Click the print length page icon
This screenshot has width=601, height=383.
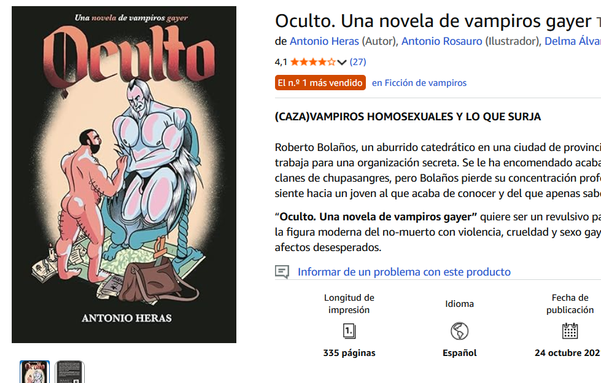(x=349, y=331)
